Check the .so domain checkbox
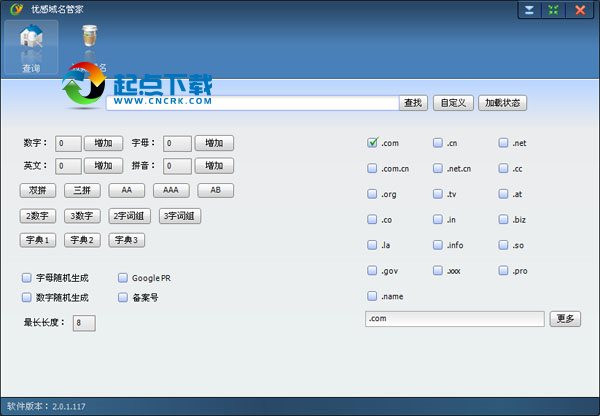600x416 pixels. pyautogui.click(x=504, y=245)
